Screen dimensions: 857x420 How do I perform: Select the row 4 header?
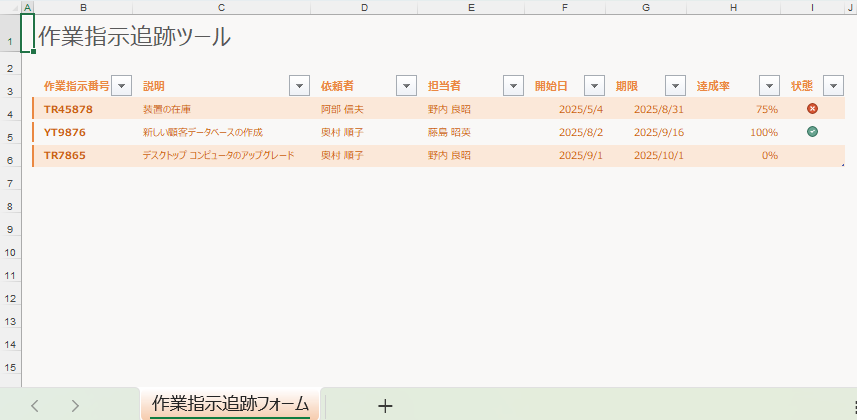10,113
